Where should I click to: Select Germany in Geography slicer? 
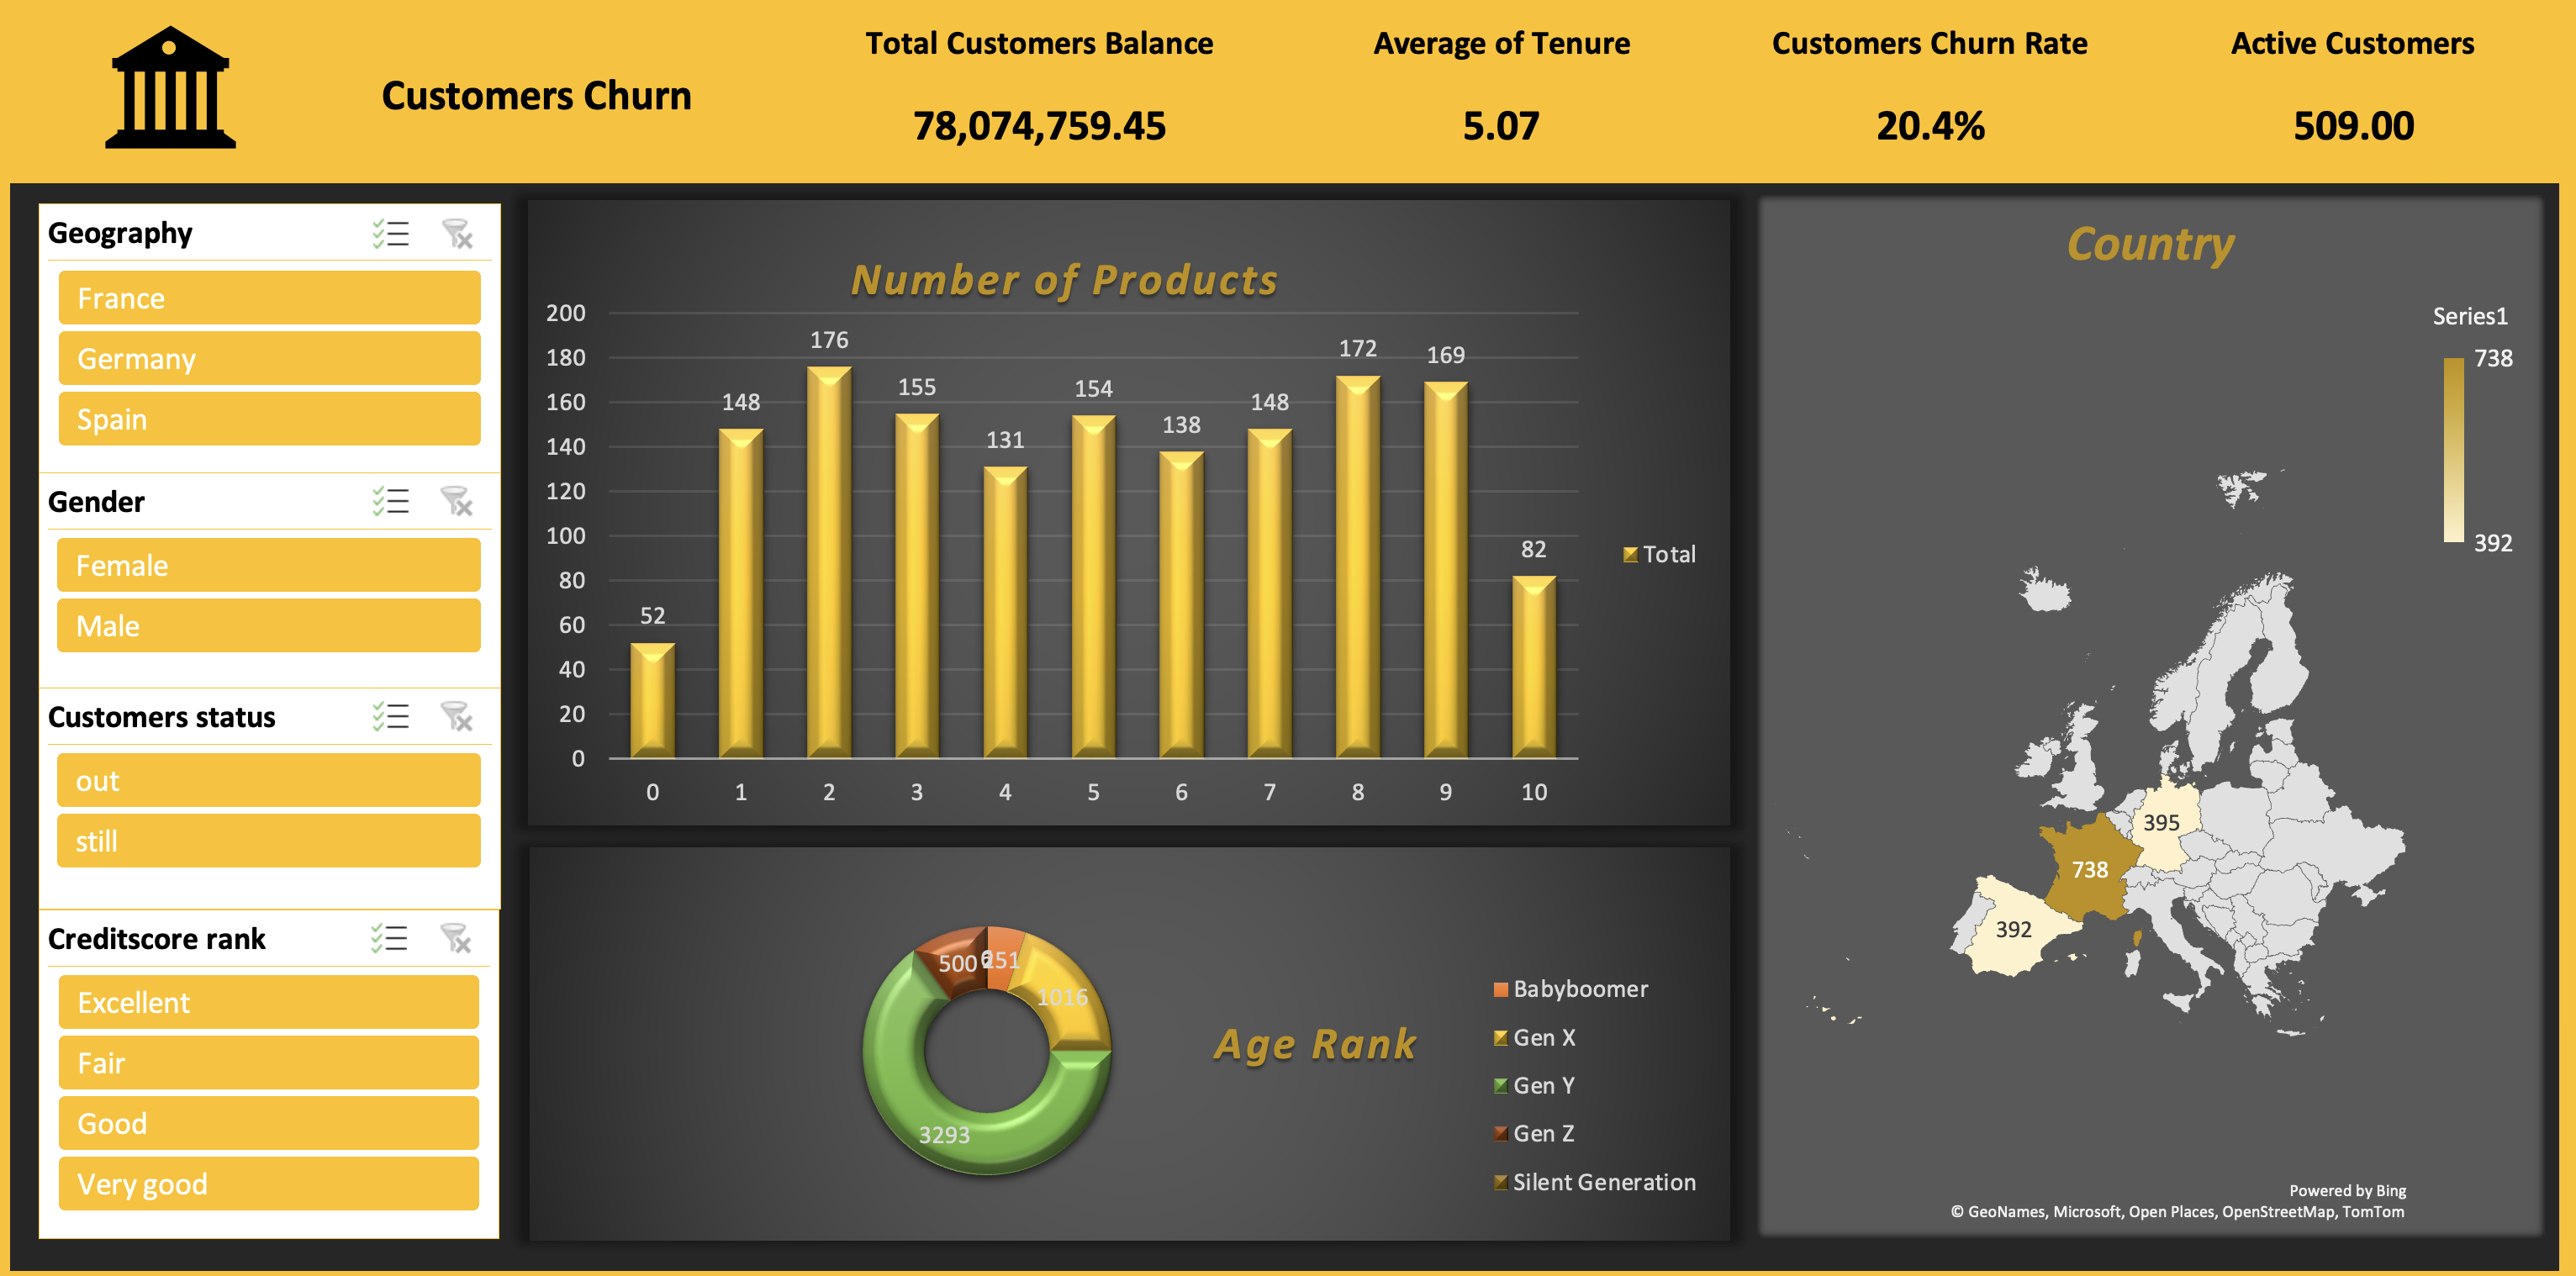click(x=269, y=358)
